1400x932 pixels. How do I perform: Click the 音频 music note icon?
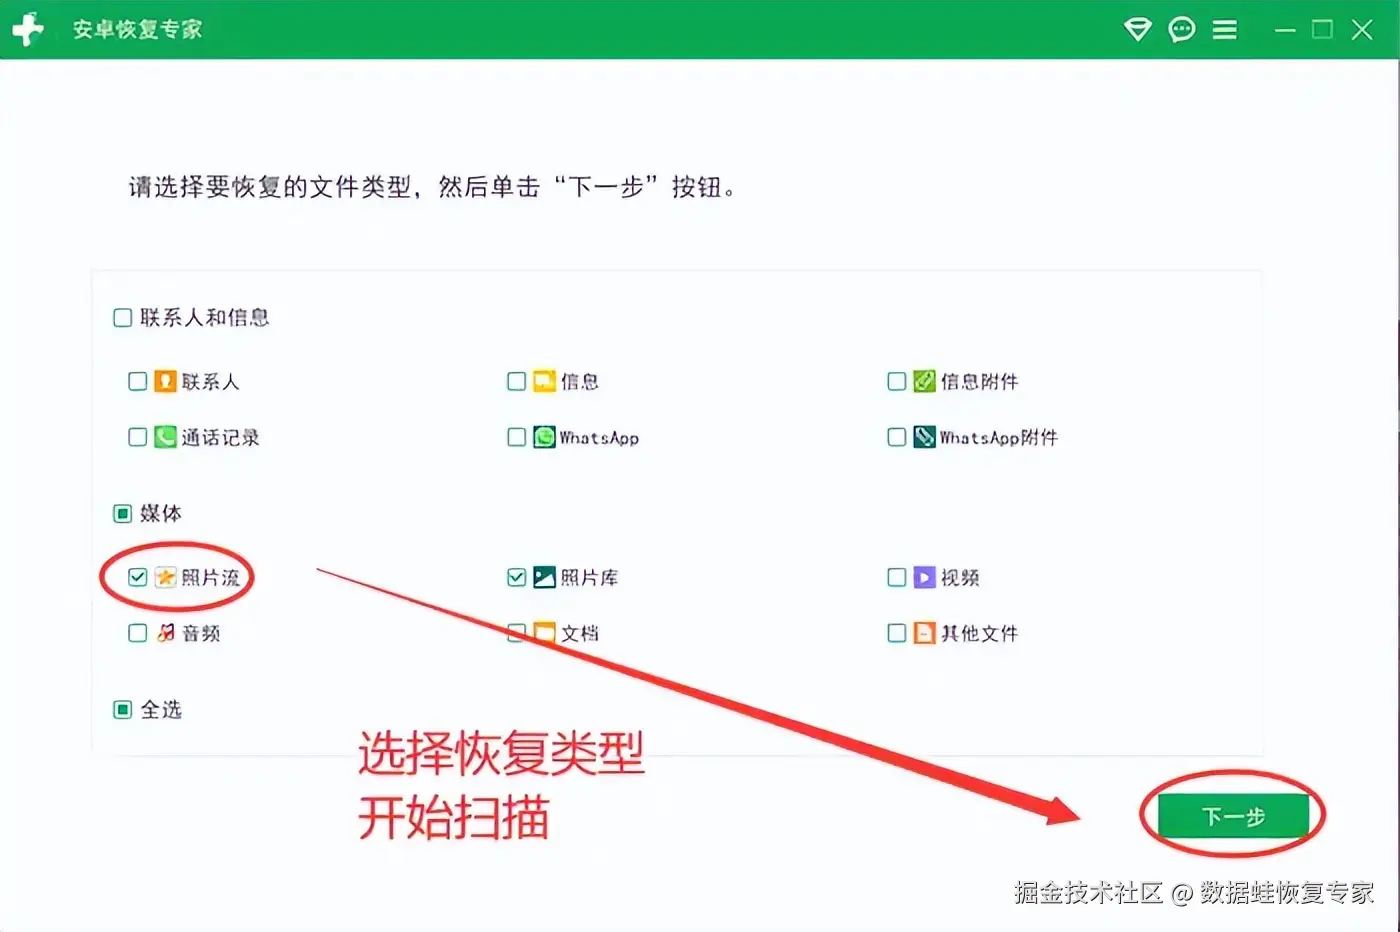tap(165, 633)
